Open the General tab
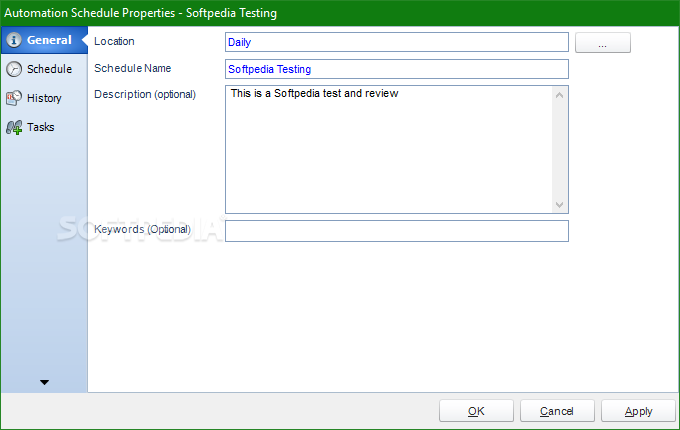The width and height of the screenshot is (680, 430). (44, 40)
